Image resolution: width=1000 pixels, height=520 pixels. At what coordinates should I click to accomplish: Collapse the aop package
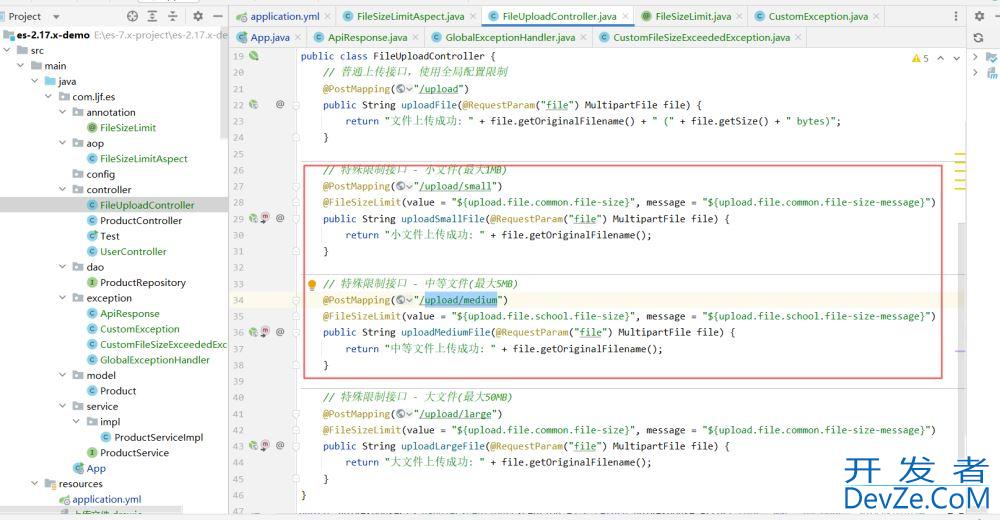click(62, 143)
